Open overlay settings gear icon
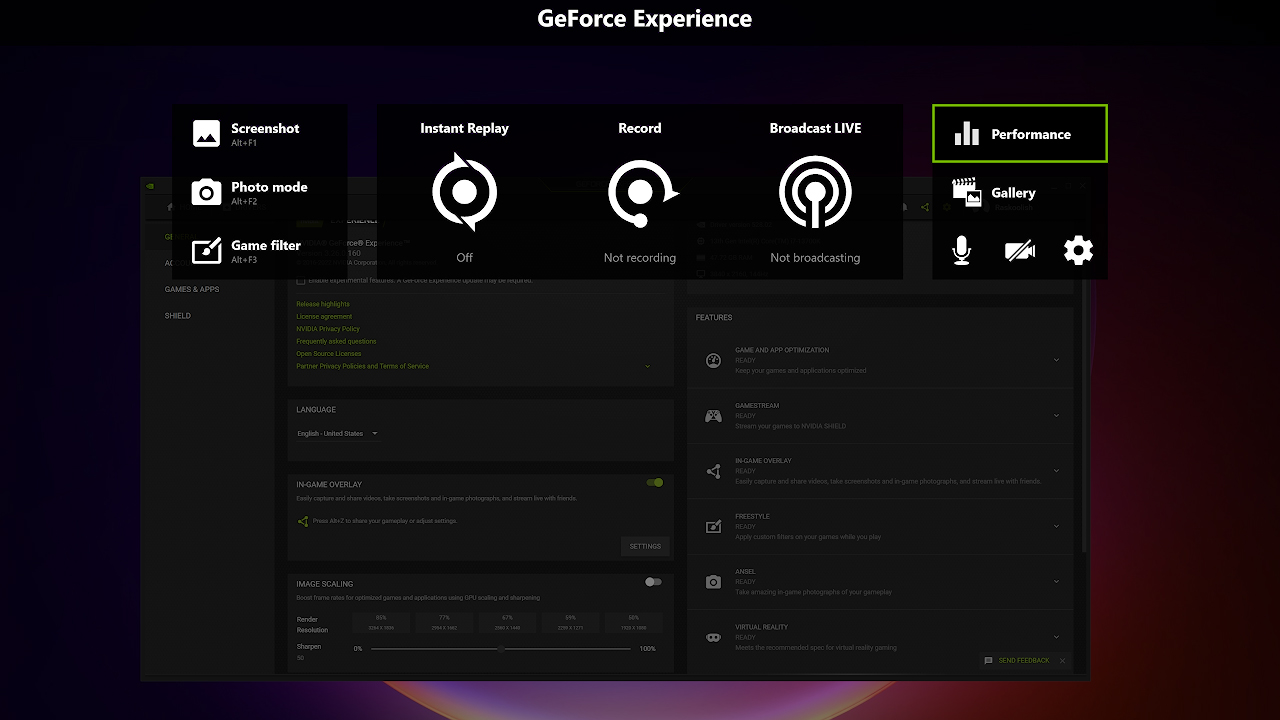 (x=1078, y=250)
